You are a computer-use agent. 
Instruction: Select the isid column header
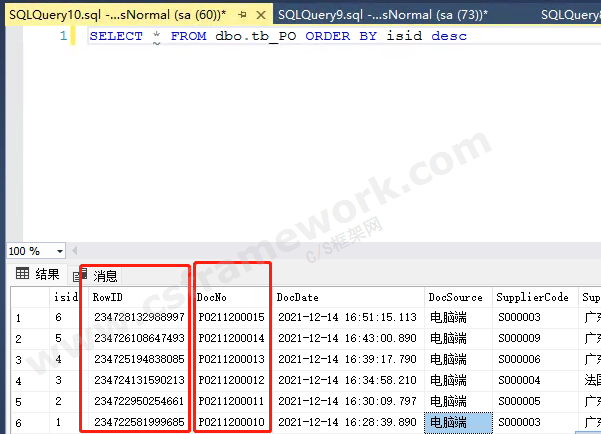63,297
